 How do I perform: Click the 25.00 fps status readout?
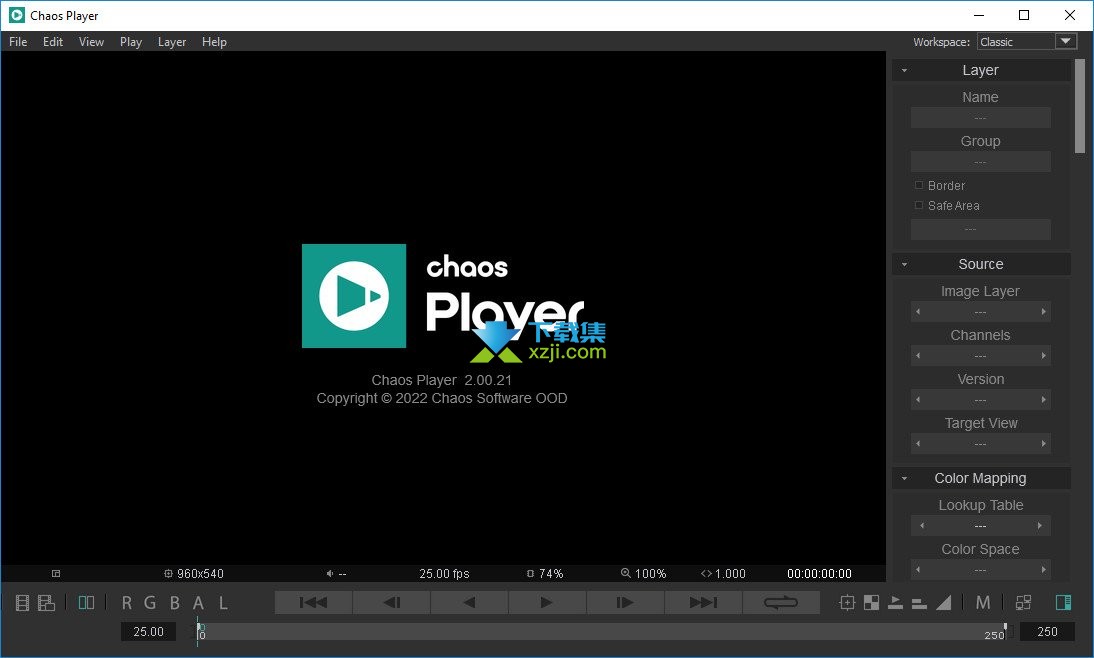coord(444,574)
